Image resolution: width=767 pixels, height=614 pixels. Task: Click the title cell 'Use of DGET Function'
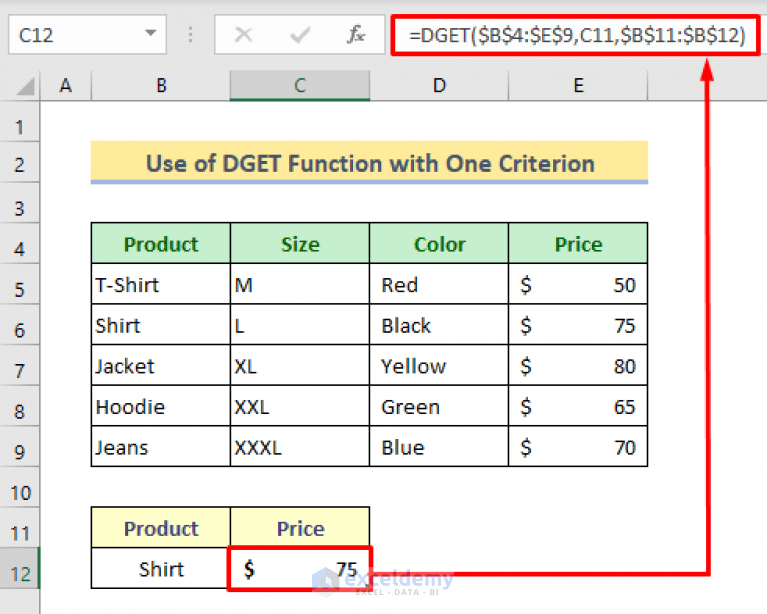(369, 163)
